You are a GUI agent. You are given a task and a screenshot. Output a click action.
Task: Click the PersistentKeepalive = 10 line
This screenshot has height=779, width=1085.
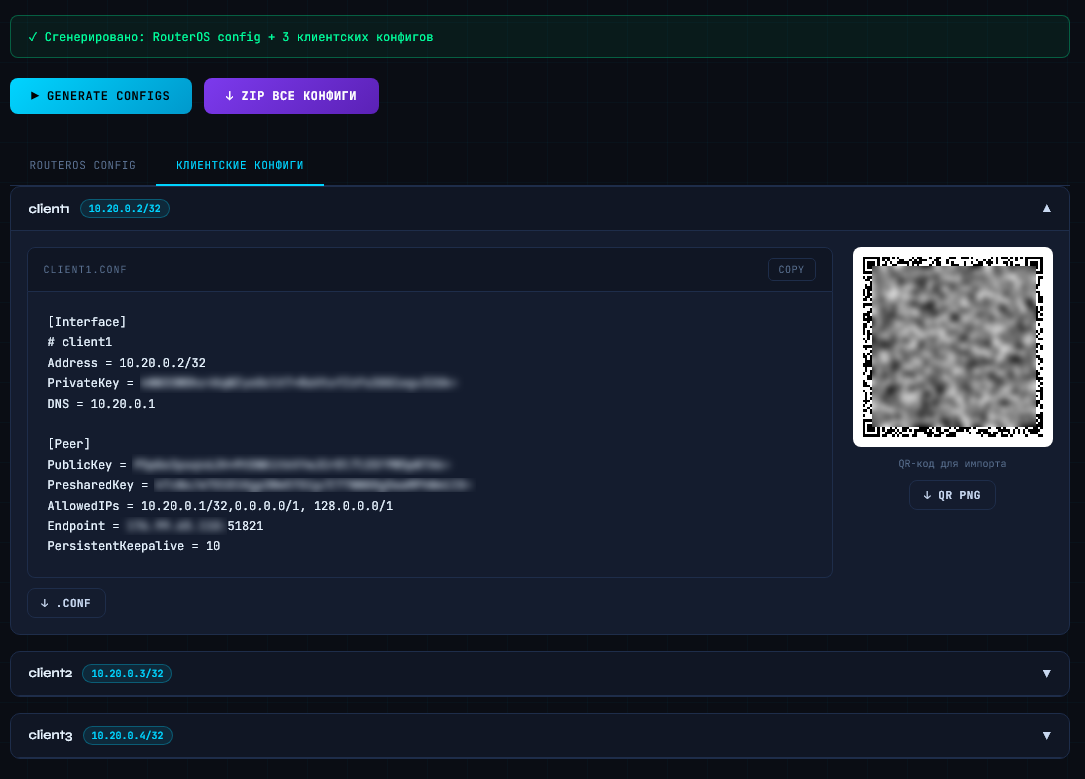(x=134, y=546)
